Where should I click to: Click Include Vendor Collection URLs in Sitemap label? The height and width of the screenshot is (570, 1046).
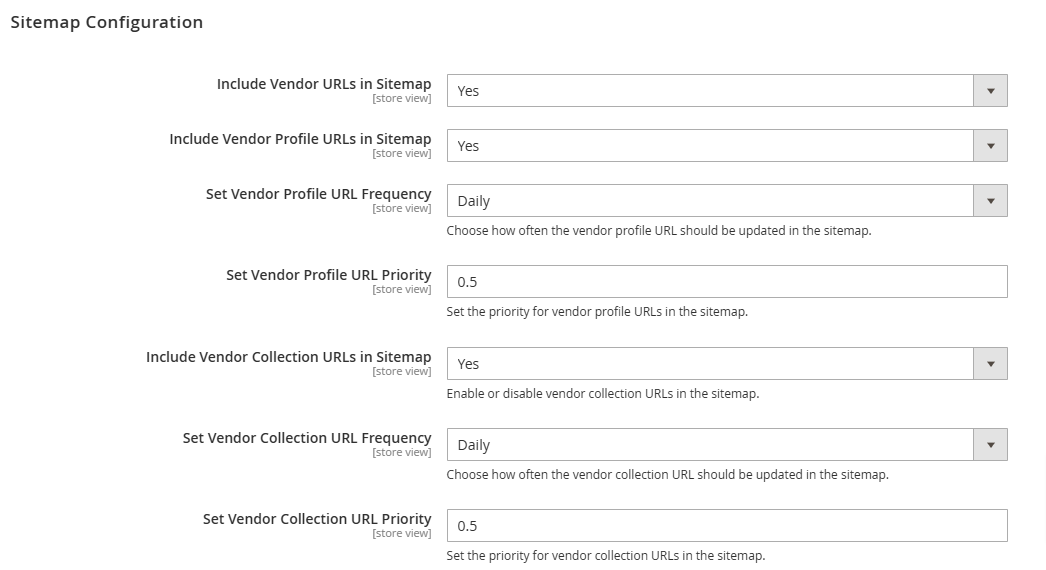[289, 357]
